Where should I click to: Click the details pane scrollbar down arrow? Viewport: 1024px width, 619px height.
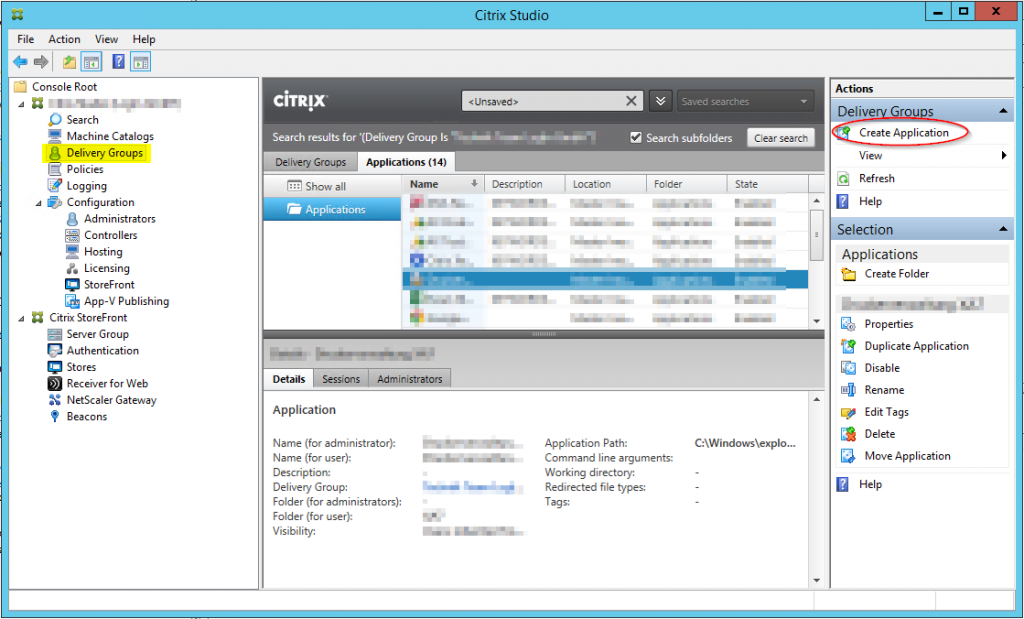[x=816, y=580]
